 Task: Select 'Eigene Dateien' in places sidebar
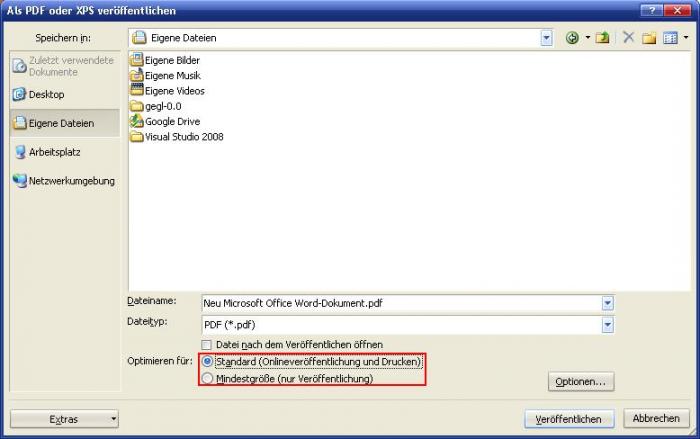pyautogui.click(x=64, y=123)
